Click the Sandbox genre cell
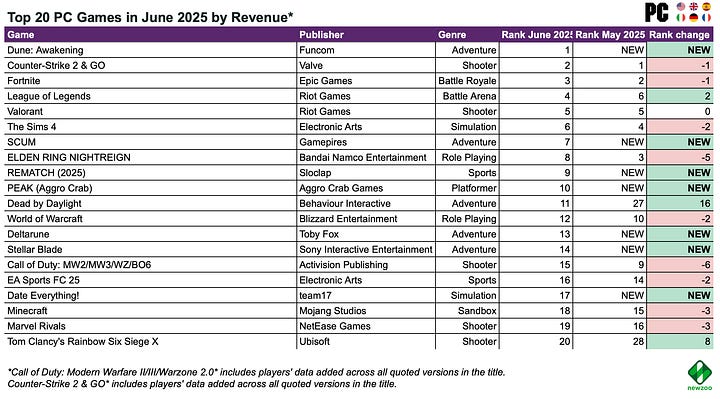This screenshot has height=399, width=720. 467,311
